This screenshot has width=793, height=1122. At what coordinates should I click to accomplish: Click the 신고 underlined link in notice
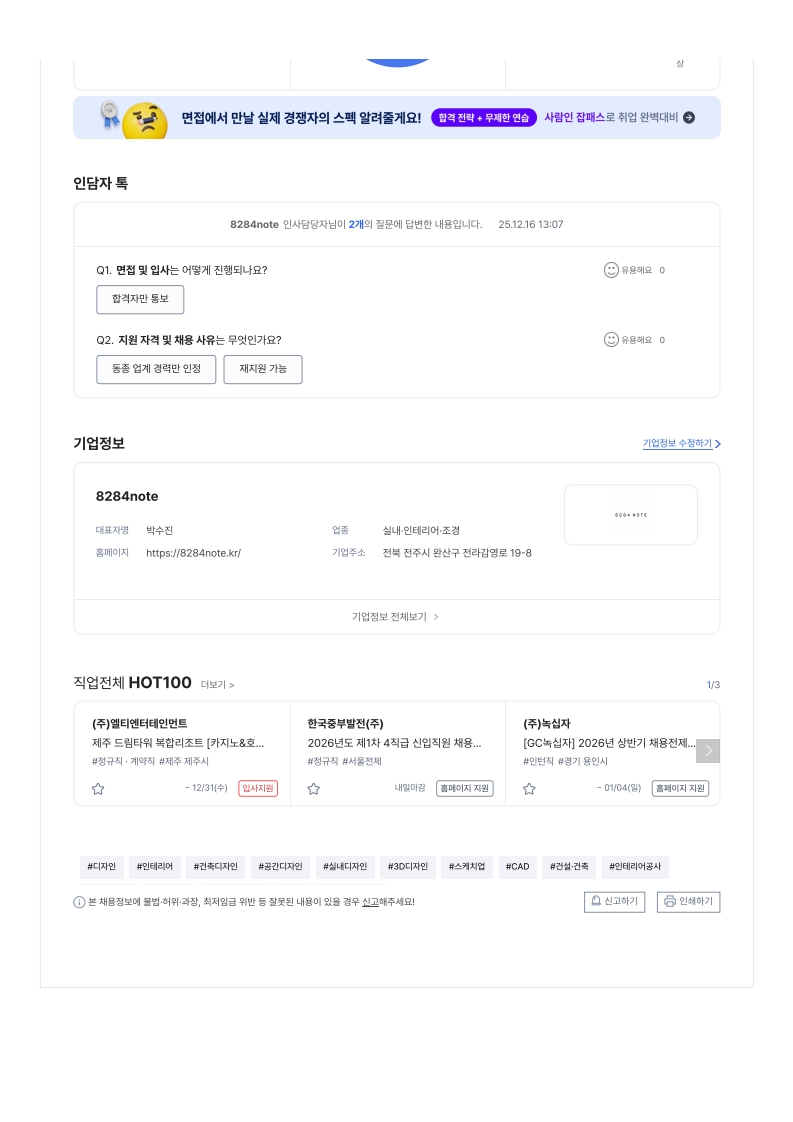coord(370,902)
